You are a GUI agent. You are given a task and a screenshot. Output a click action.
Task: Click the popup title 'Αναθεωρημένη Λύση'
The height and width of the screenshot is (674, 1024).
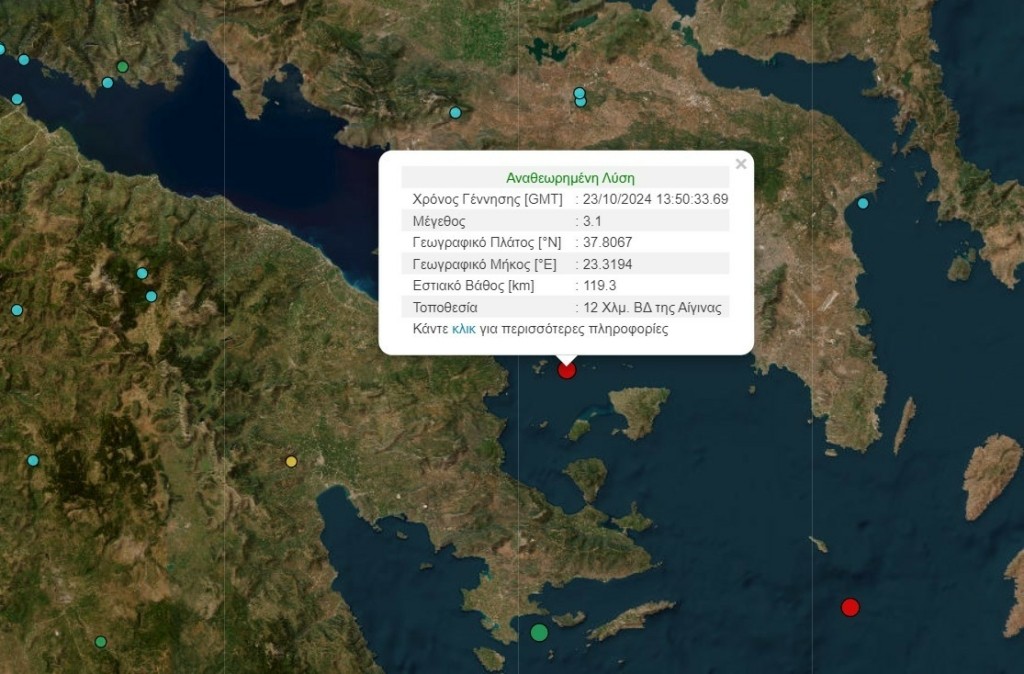click(570, 178)
